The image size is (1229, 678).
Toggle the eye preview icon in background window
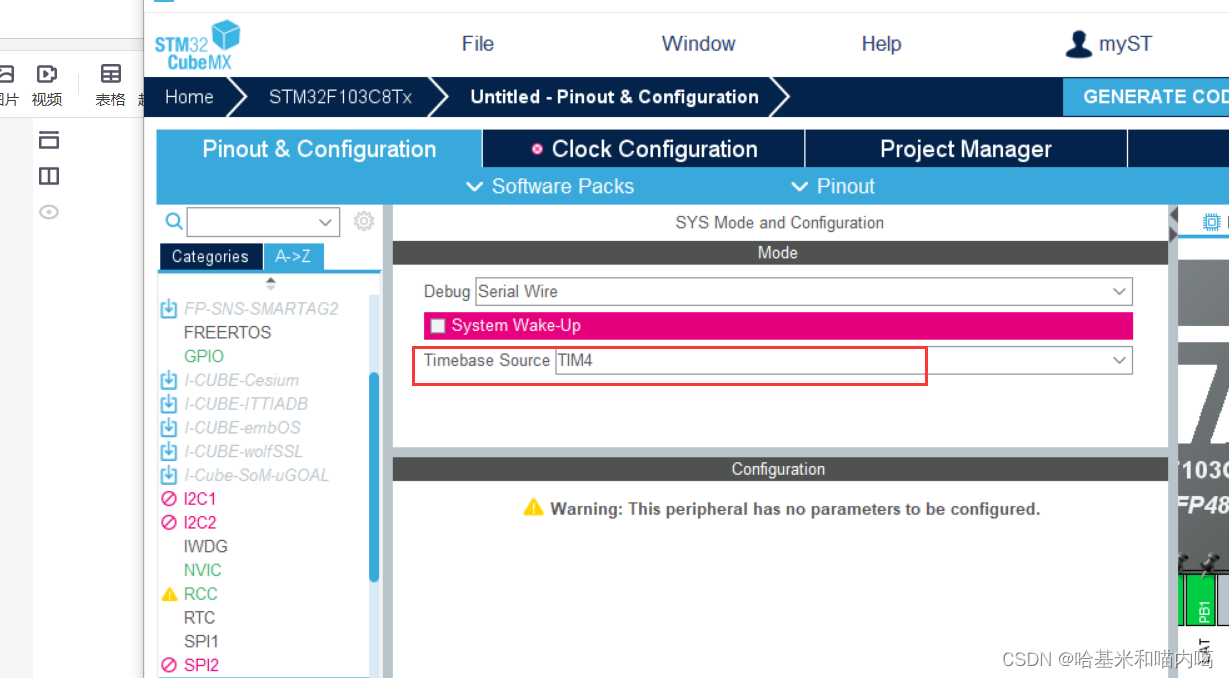pyautogui.click(x=49, y=212)
